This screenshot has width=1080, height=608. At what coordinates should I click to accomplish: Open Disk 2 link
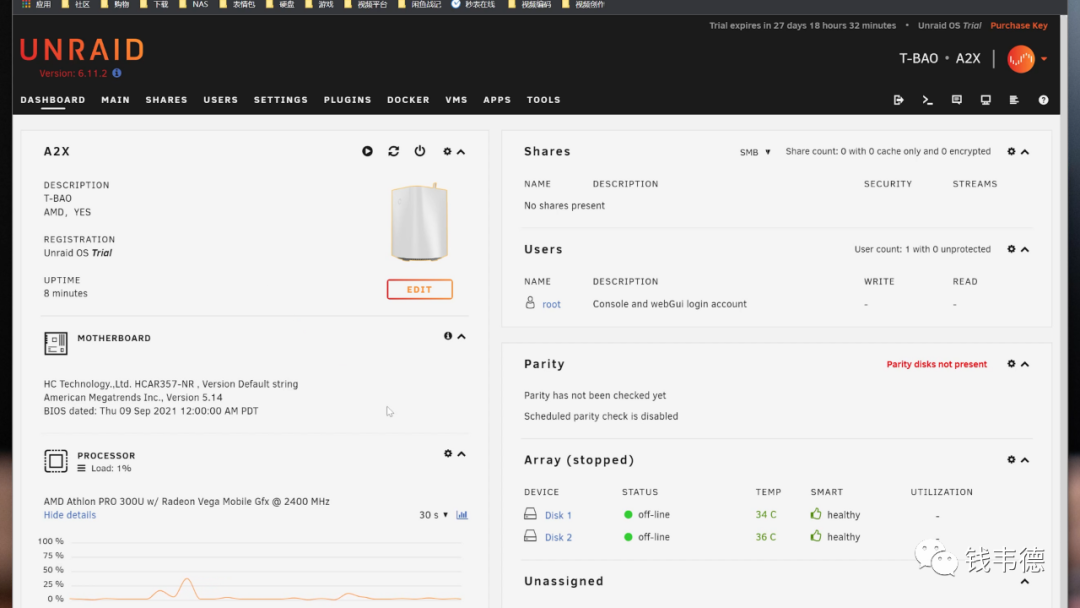(x=558, y=537)
